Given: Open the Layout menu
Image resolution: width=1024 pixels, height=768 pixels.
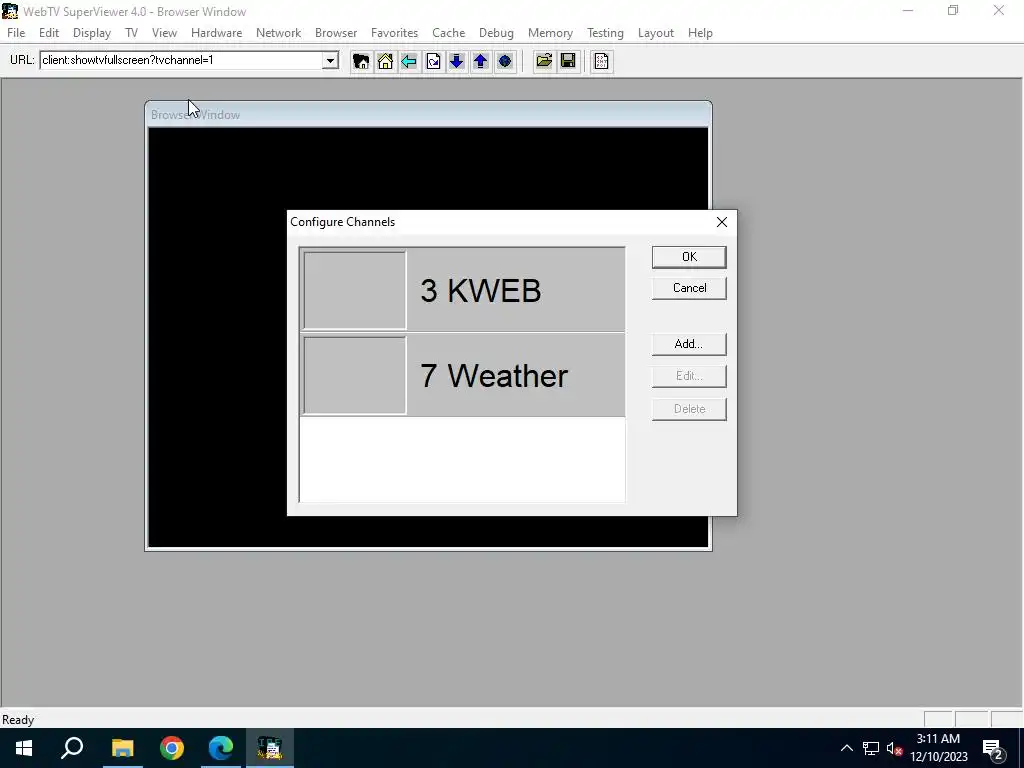Looking at the screenshot, I should pyautogui.click(x=656, y=33).
